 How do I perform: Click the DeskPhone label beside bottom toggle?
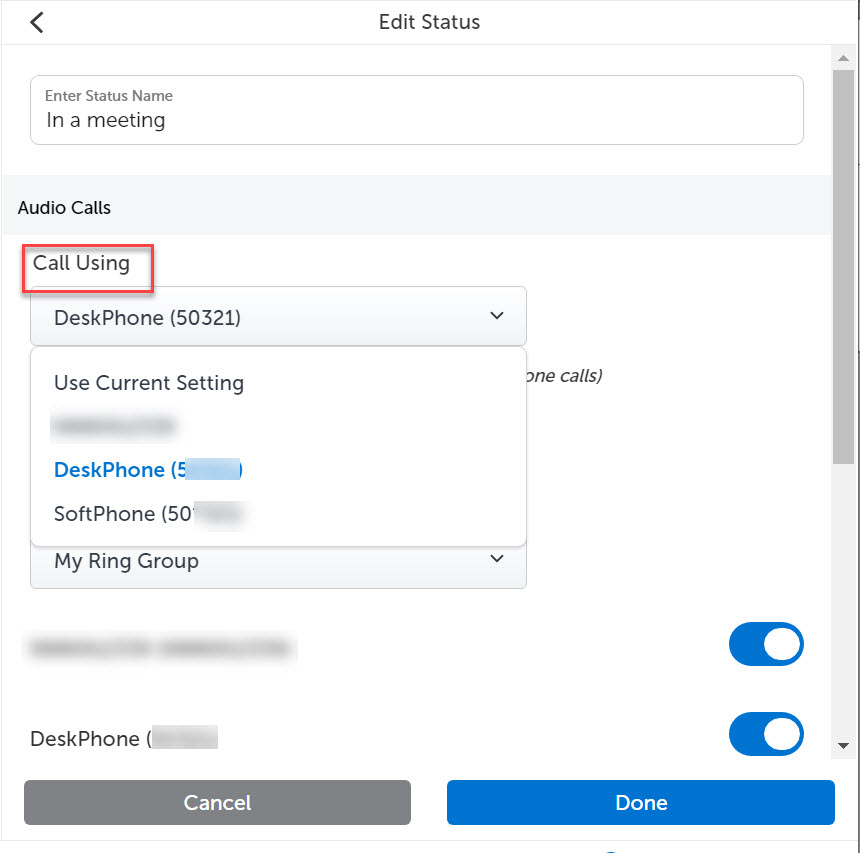(124, 738)
